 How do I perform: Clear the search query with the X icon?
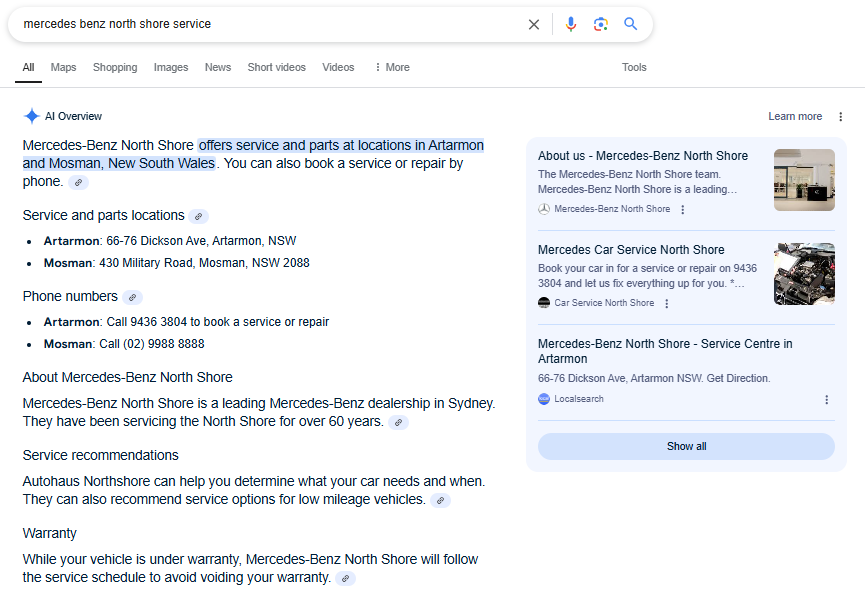tap(533, 24)
